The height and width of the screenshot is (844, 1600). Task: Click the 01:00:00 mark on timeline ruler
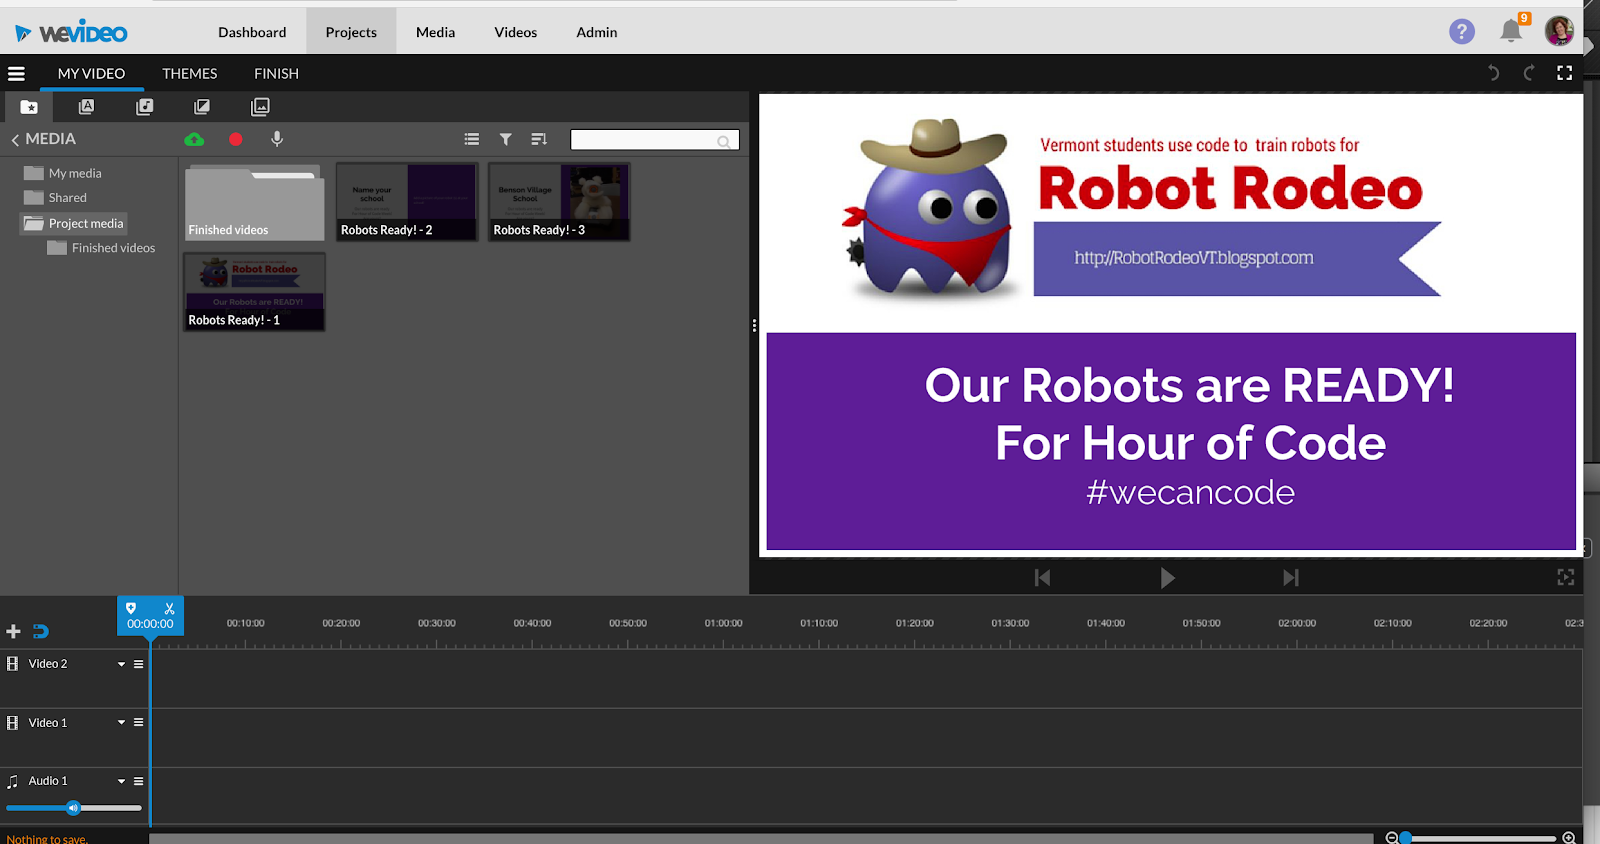pos(724,623)
